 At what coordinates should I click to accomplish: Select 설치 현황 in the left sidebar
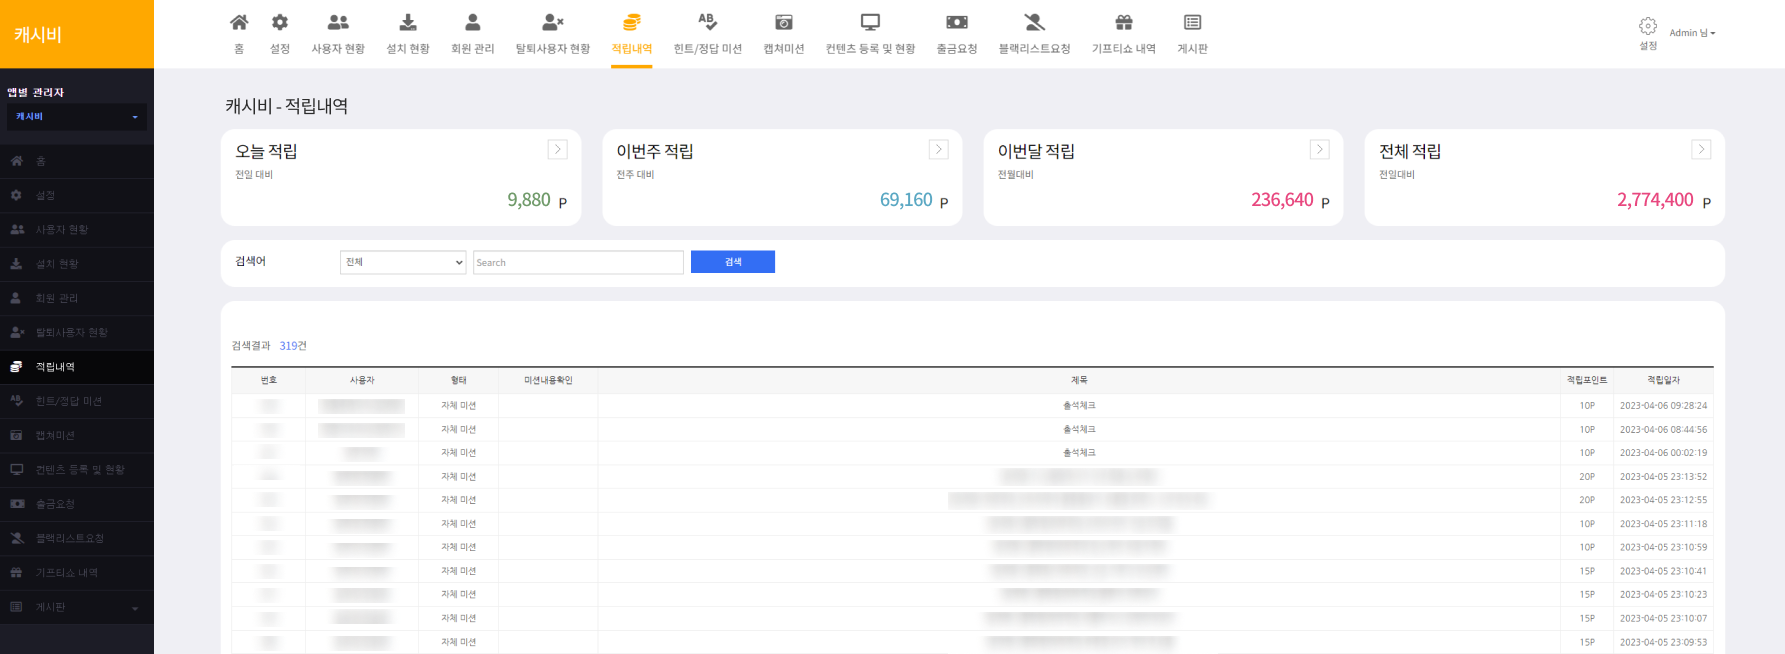[77, 264]
